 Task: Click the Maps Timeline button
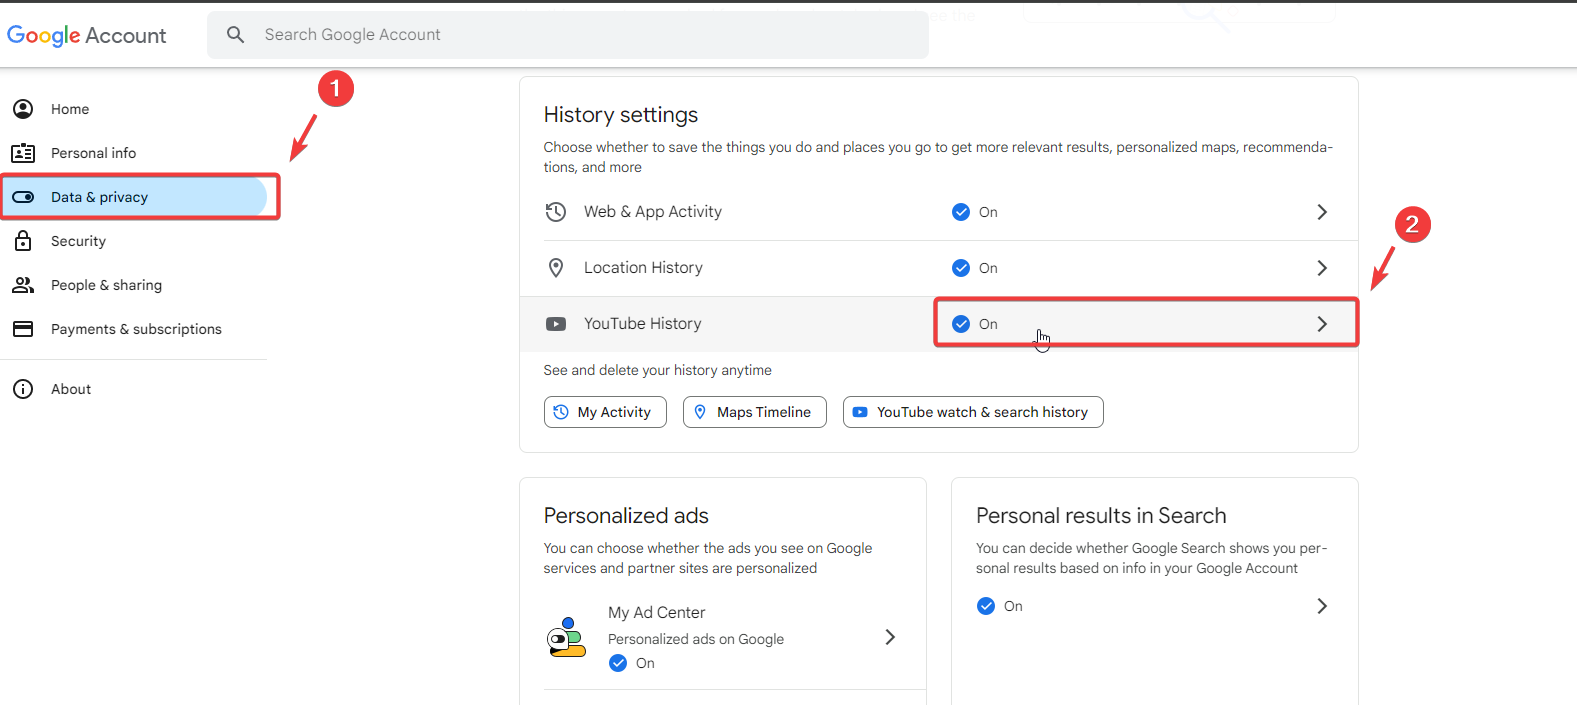[x=755, y=412]
